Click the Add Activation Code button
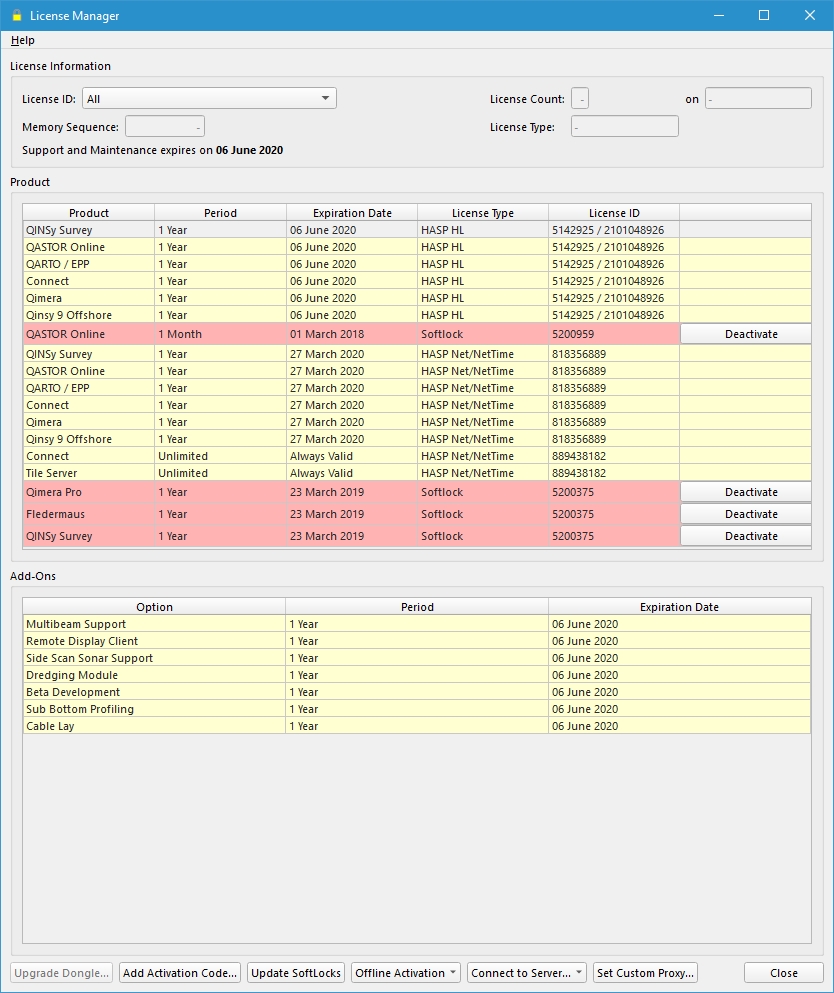834x993 pixels. (180, 973)
